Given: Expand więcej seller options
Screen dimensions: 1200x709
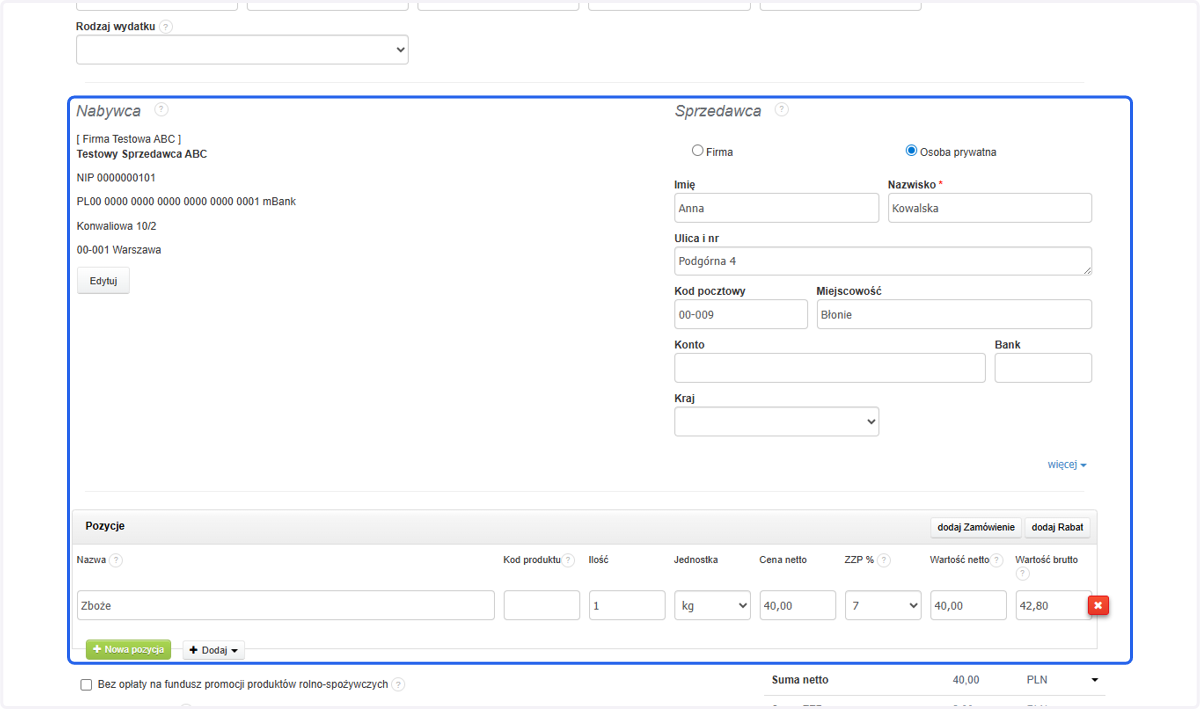Looking at the screenshot, I should click(1067, 465).
